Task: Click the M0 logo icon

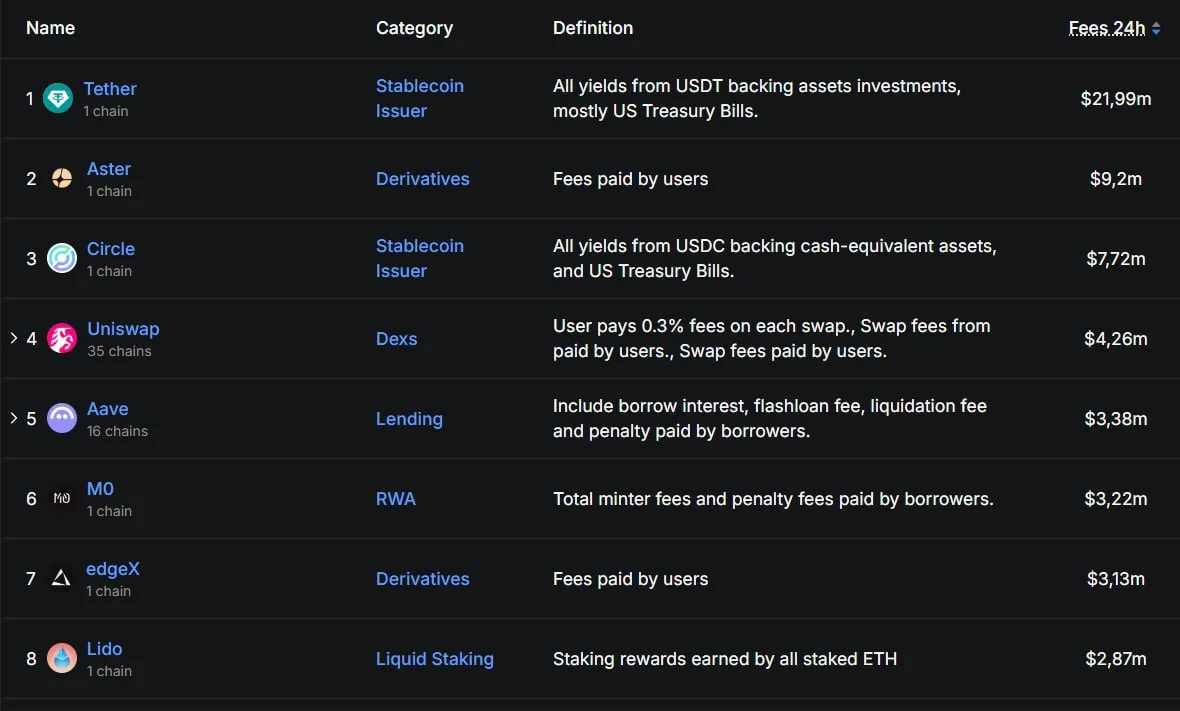Action: point(62,498)
